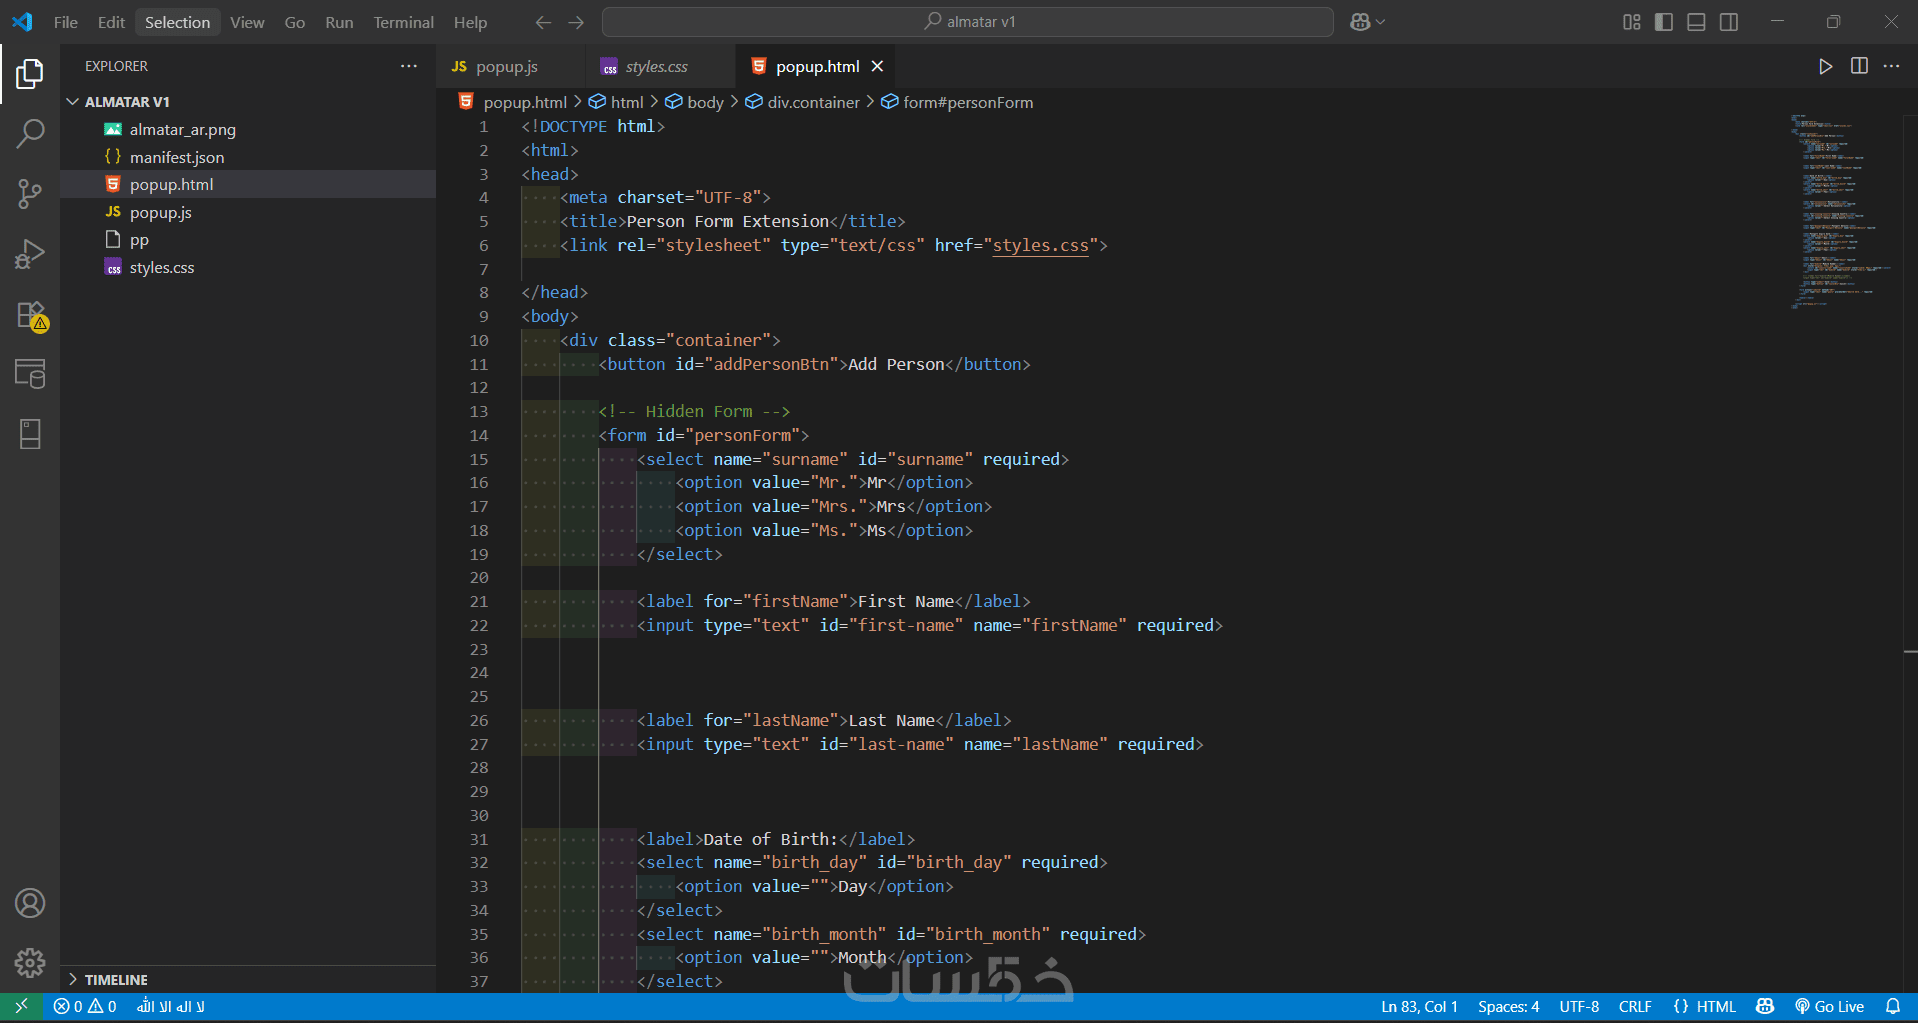Open the Extensions view
The height and width of the screenshot is (1023, 1918).
tap(30, 315)
